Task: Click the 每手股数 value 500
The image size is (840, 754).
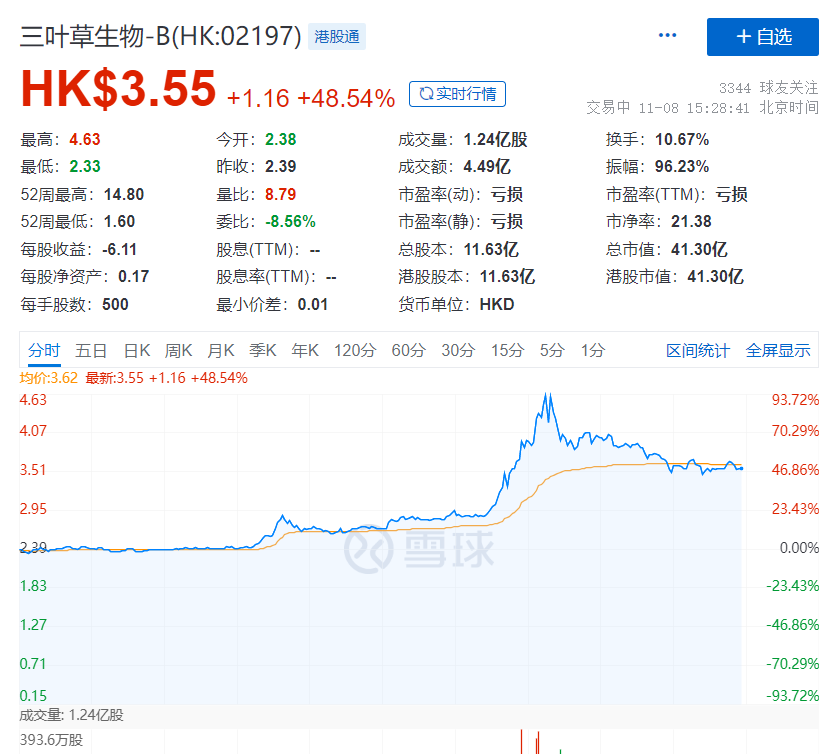Action: click(x=115, y=304)
